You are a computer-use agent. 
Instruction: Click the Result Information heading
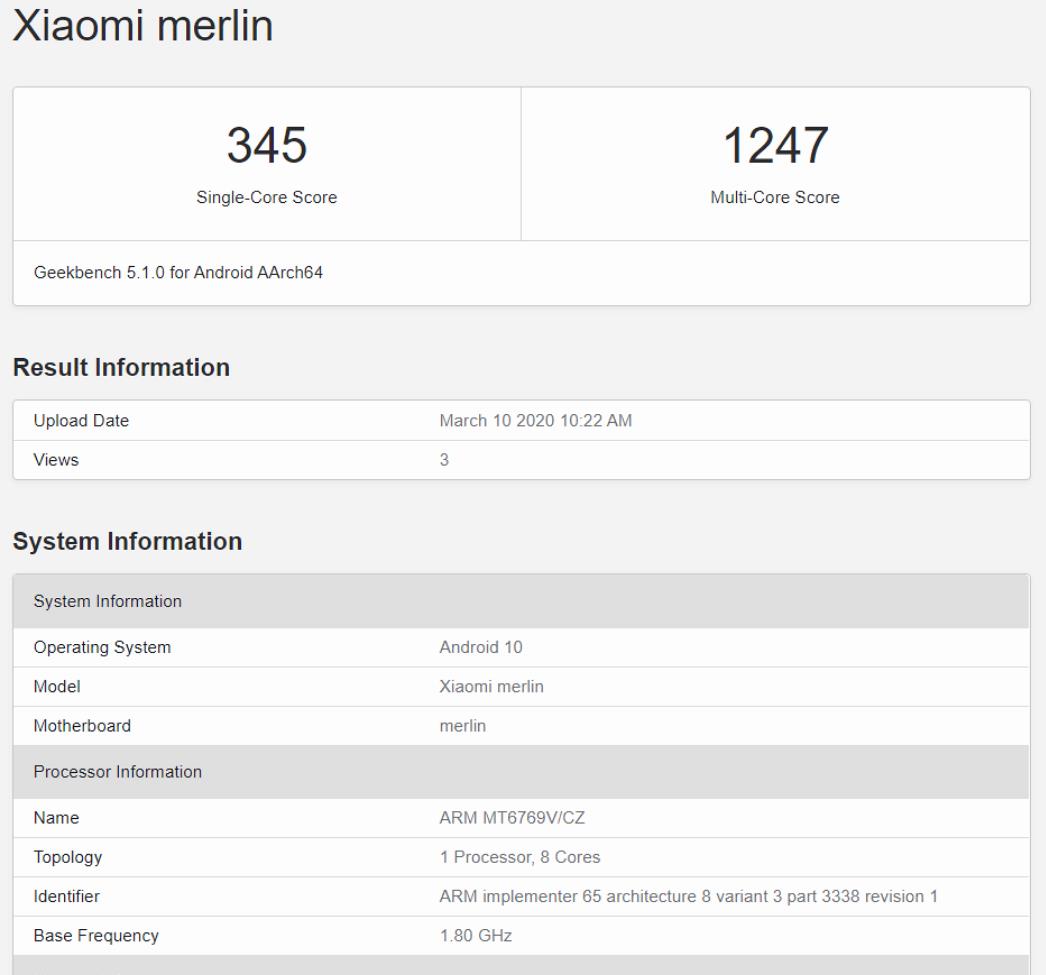[x=121, y=367]
